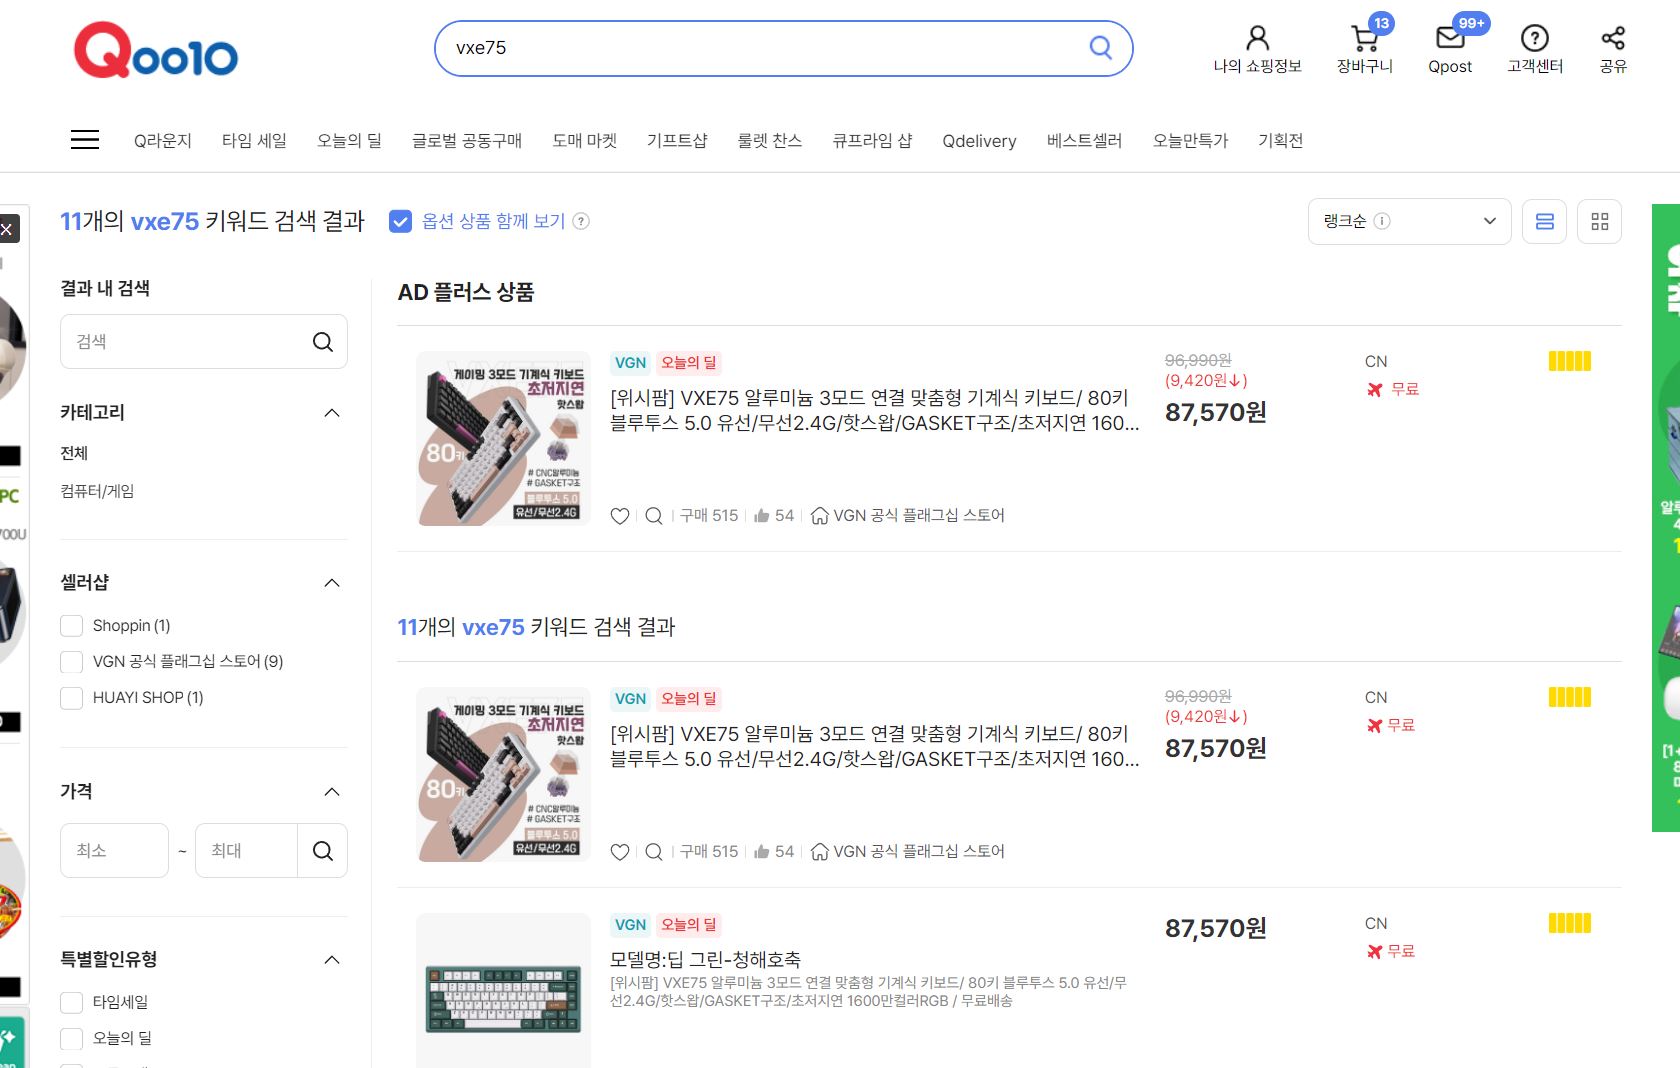Open the 글로벌 공동구매 menu

coord(467,141)
